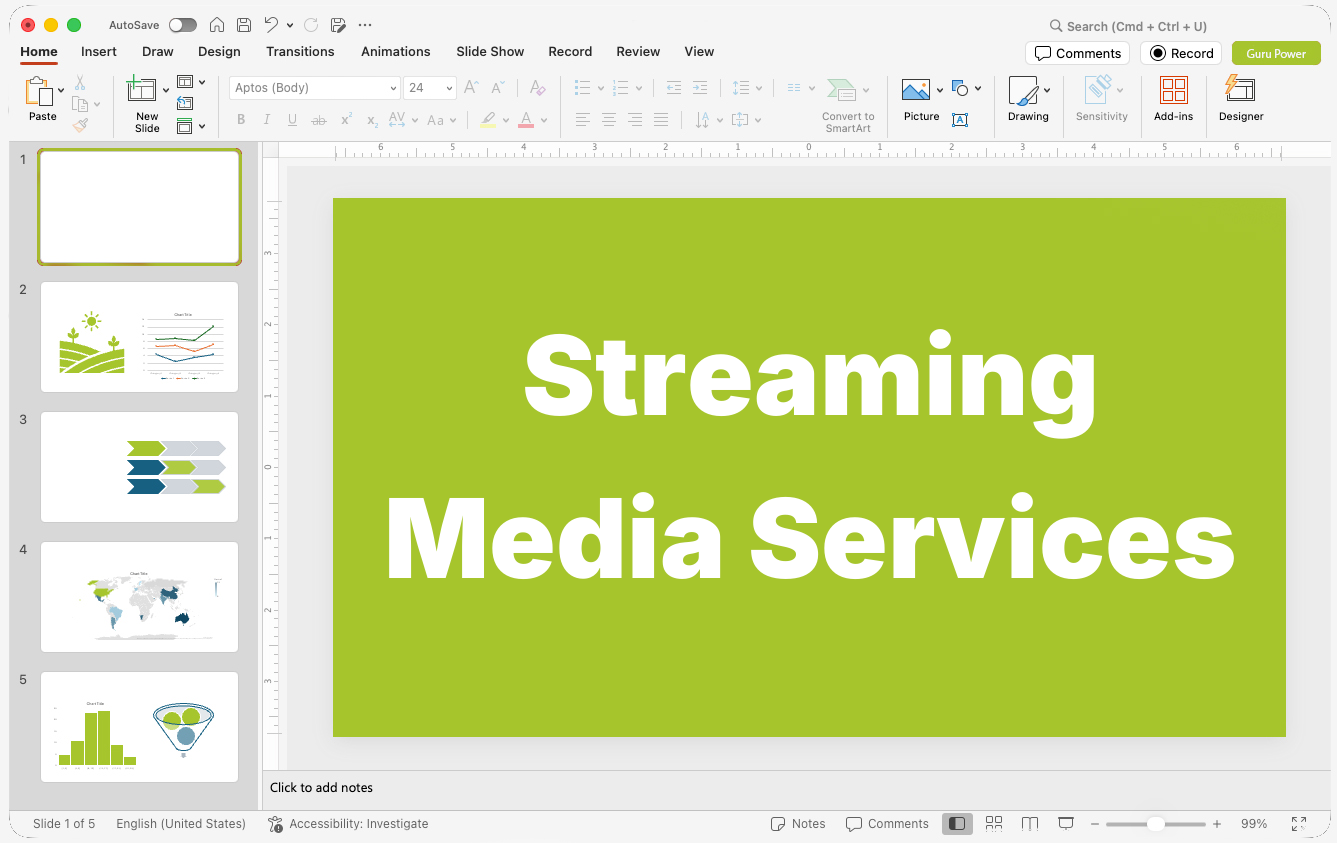Click the 99% zoom level
Viewport: 1337px width, 843px height.
click(1254, 824)
